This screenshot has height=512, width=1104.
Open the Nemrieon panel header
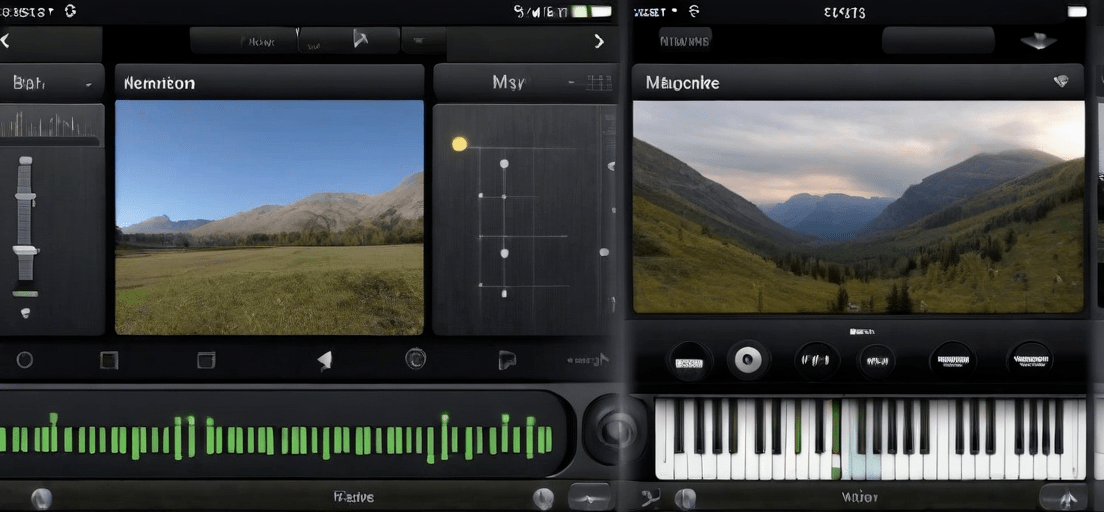269,82
